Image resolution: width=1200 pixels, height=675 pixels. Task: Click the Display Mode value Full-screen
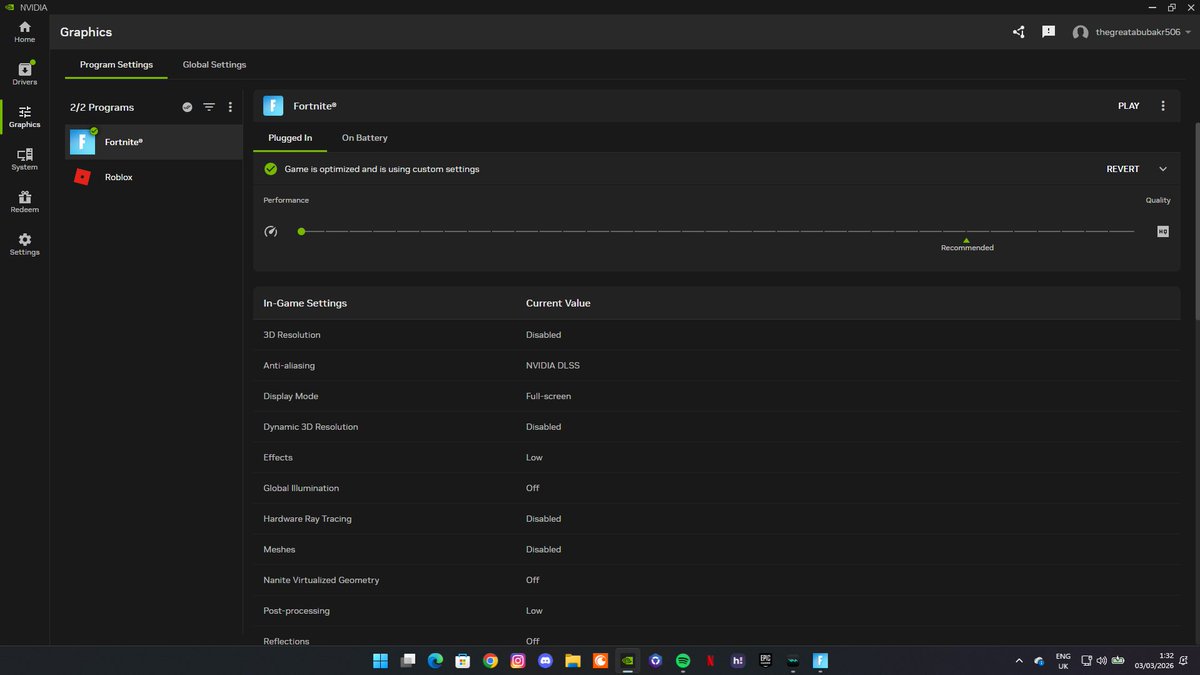tap(549, 396)
